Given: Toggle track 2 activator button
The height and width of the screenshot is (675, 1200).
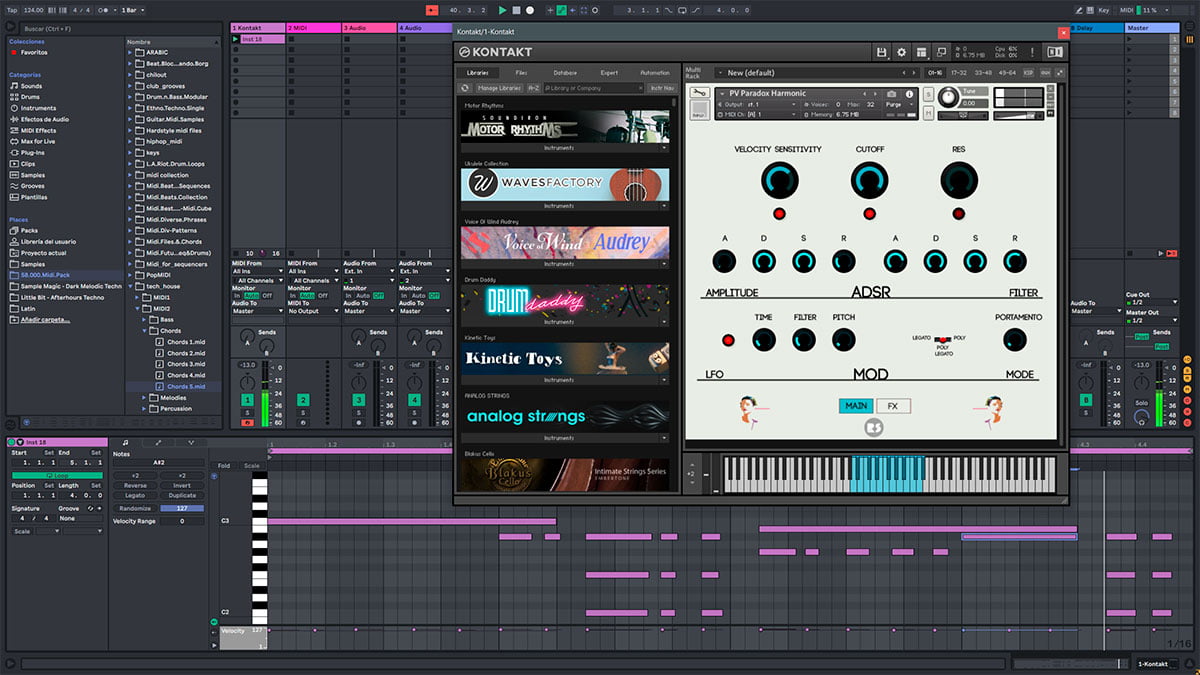Looking at the screenshot, I should coord(303,400).
